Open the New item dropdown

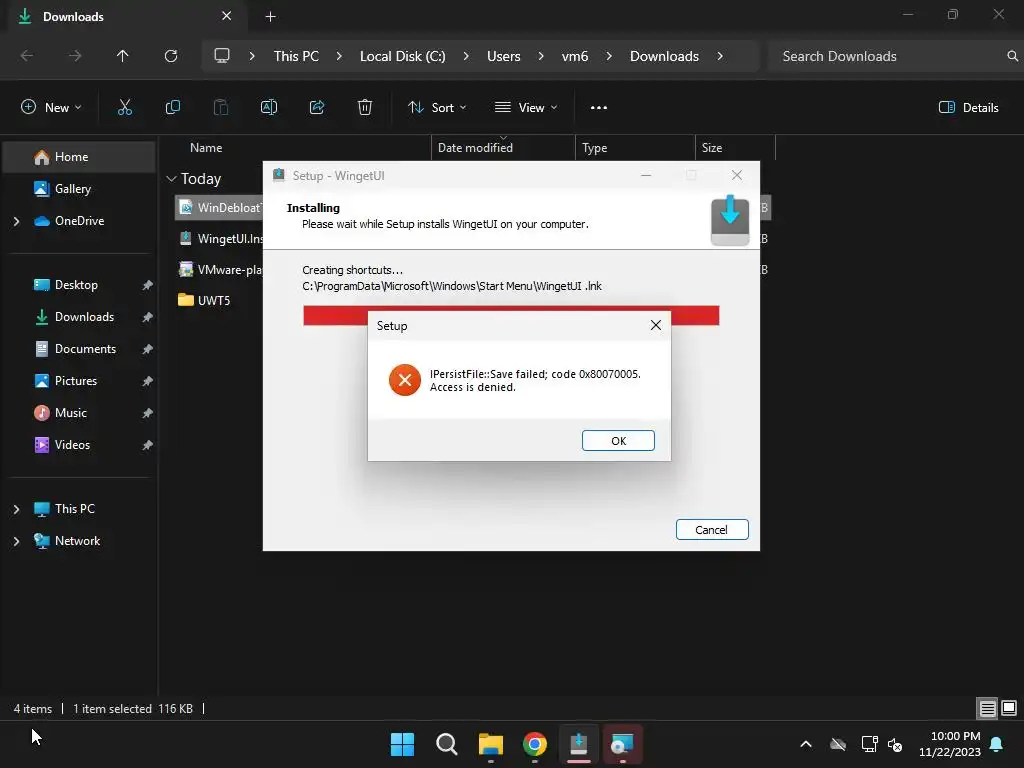51,107
